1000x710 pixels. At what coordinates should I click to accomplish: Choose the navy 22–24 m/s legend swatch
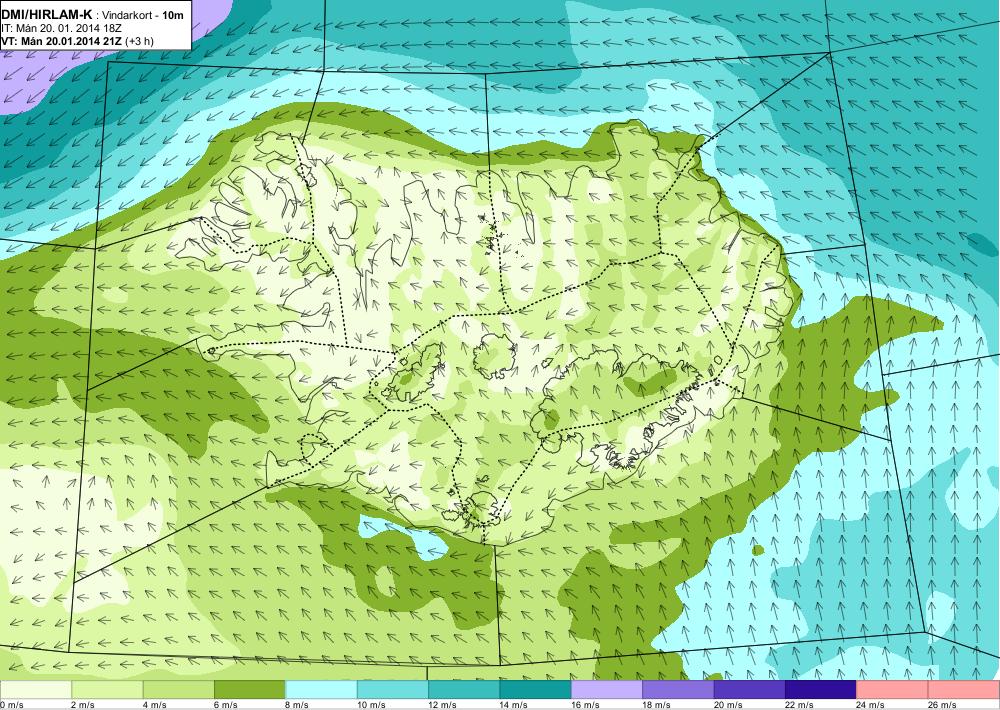[x=821, y=690]
